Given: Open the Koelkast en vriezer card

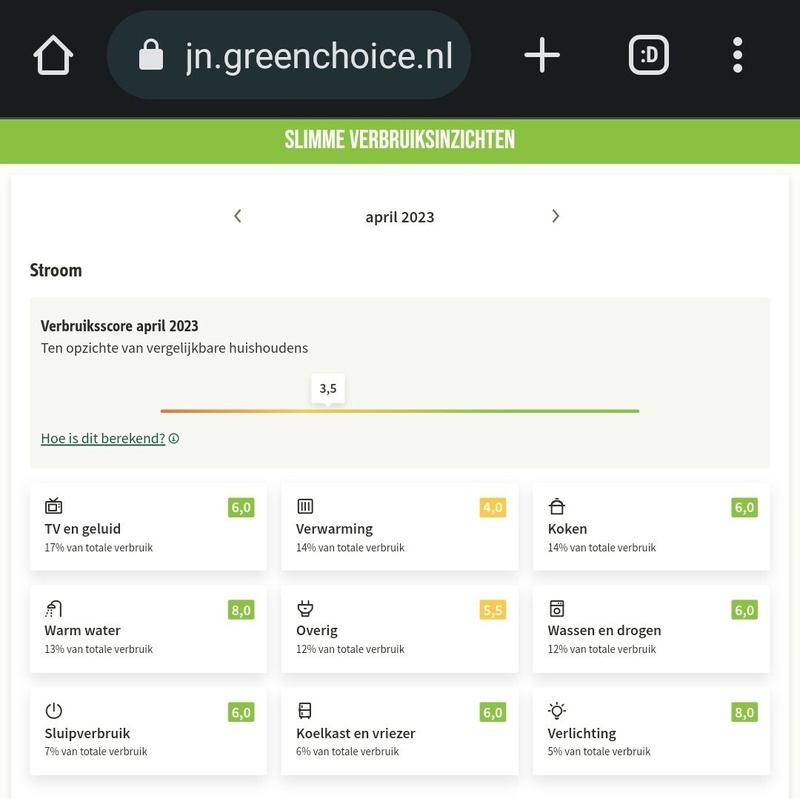Looking at the screenshot, I should click(x=399, y=731).
